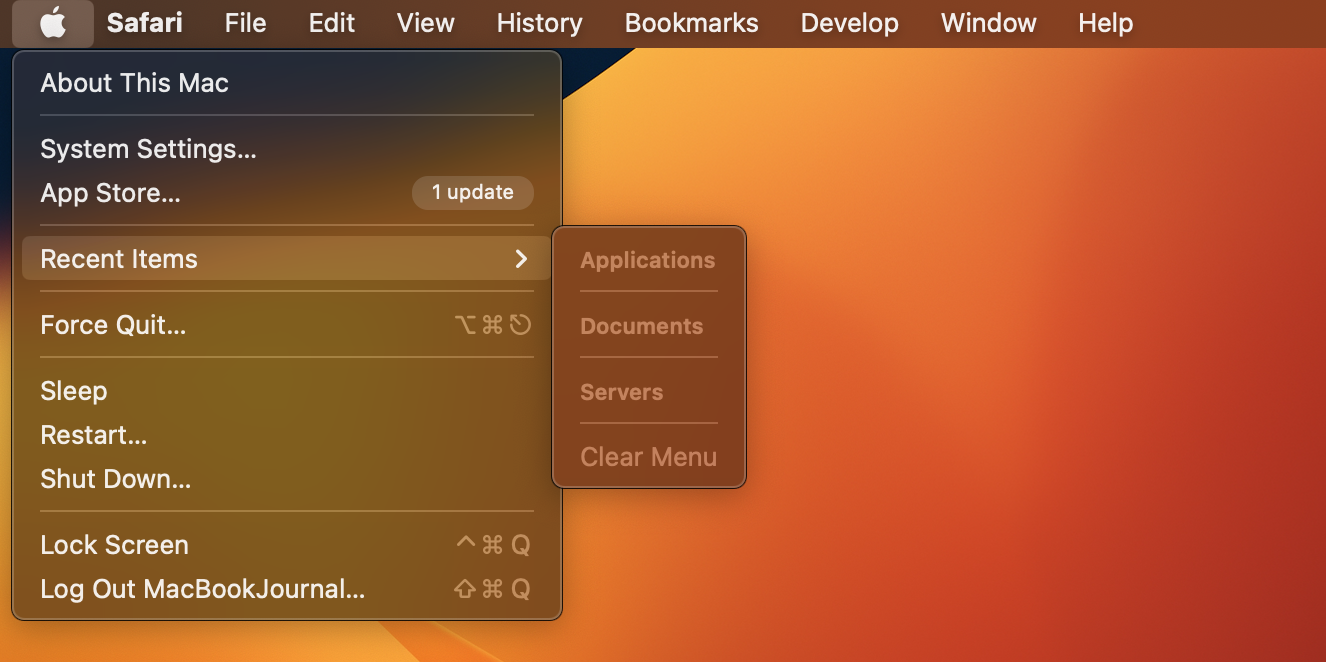This screenshot has height=662, width=1326.
Task: Open the App Store
Action: (x=110, y=194)
